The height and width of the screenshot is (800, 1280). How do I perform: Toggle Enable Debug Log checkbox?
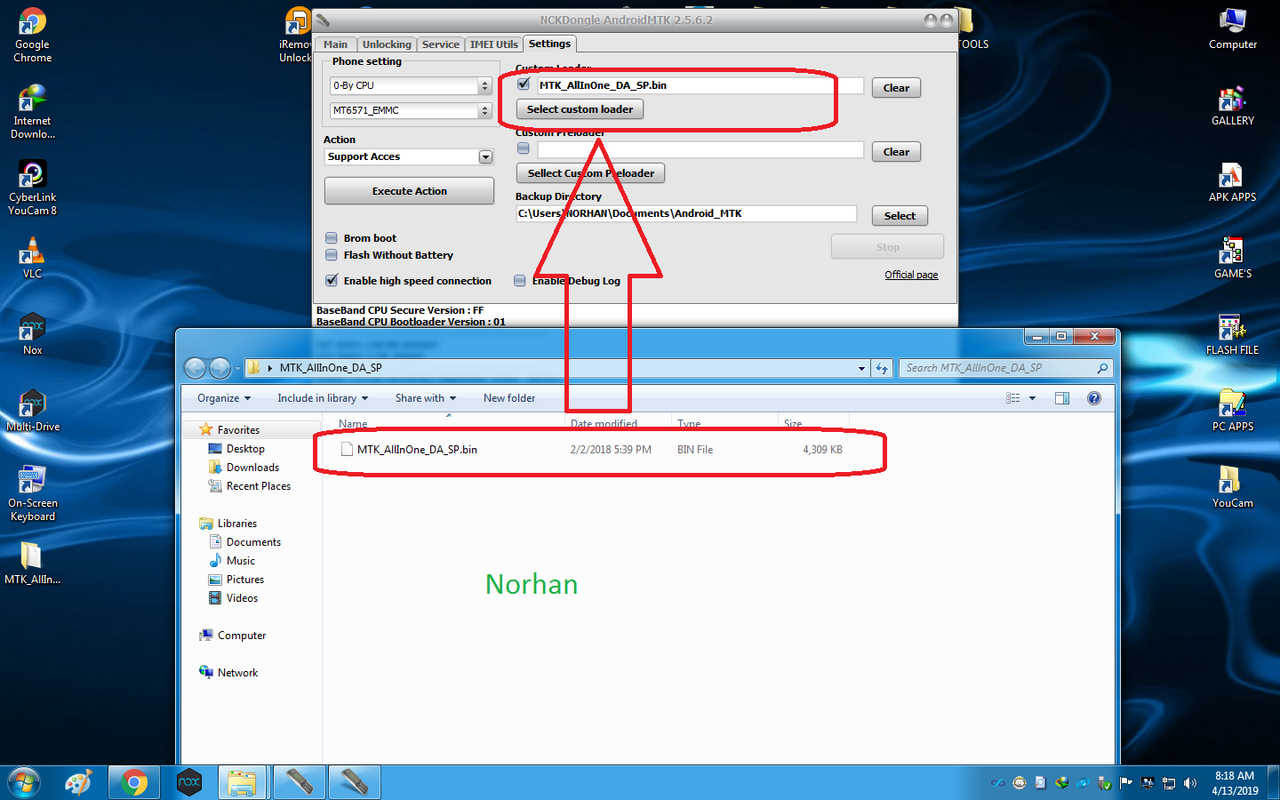pyautogui.click(x=519, y=281)
